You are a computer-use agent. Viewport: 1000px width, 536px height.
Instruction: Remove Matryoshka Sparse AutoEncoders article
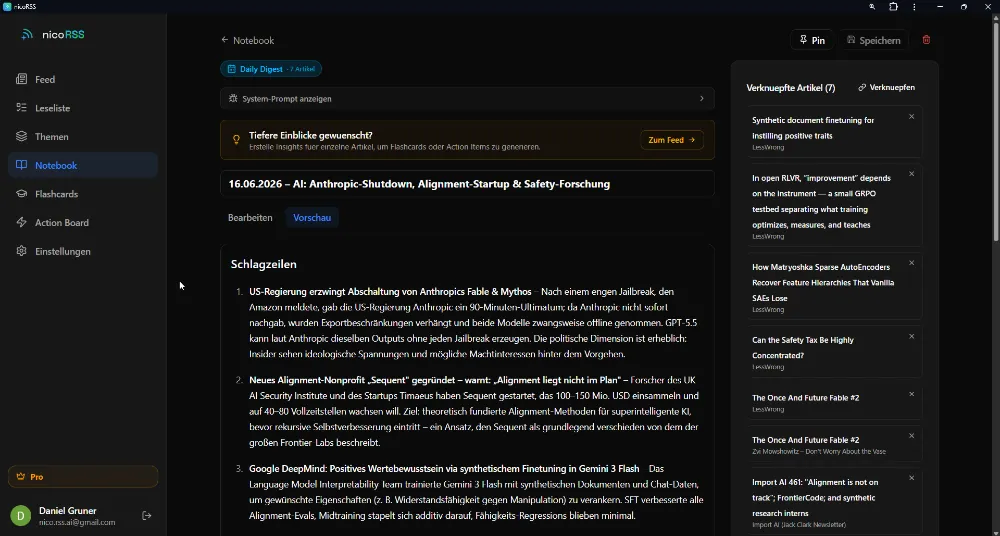(x=911, y=263)
